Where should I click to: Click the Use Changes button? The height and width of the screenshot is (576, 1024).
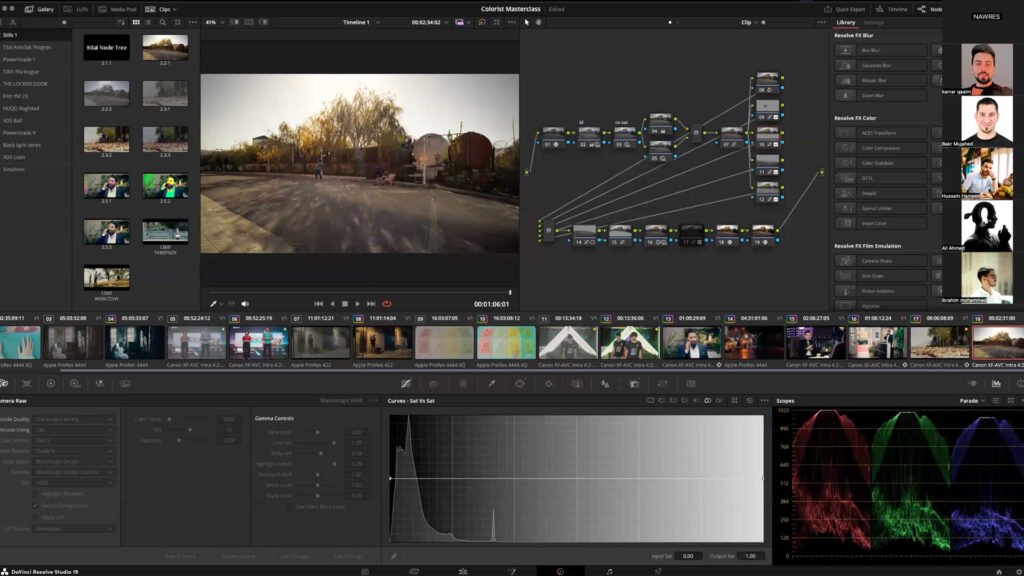coord(295,556)
